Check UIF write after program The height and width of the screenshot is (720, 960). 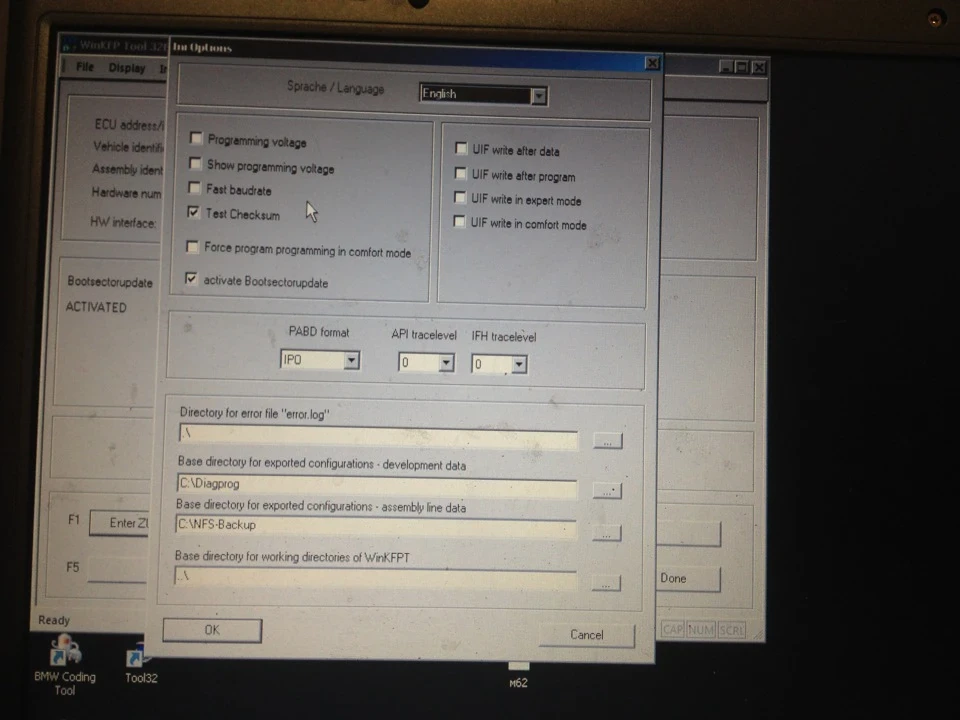[x=460, y=173]
